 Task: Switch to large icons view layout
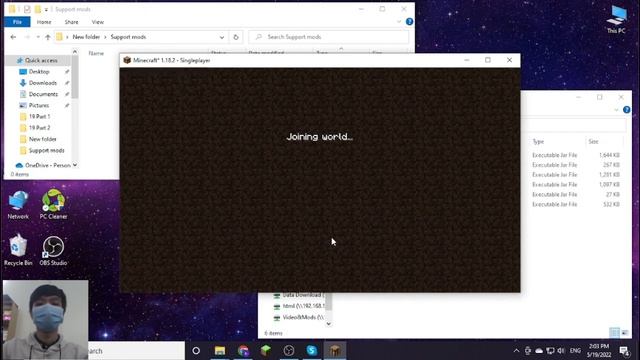pos(625,333)
